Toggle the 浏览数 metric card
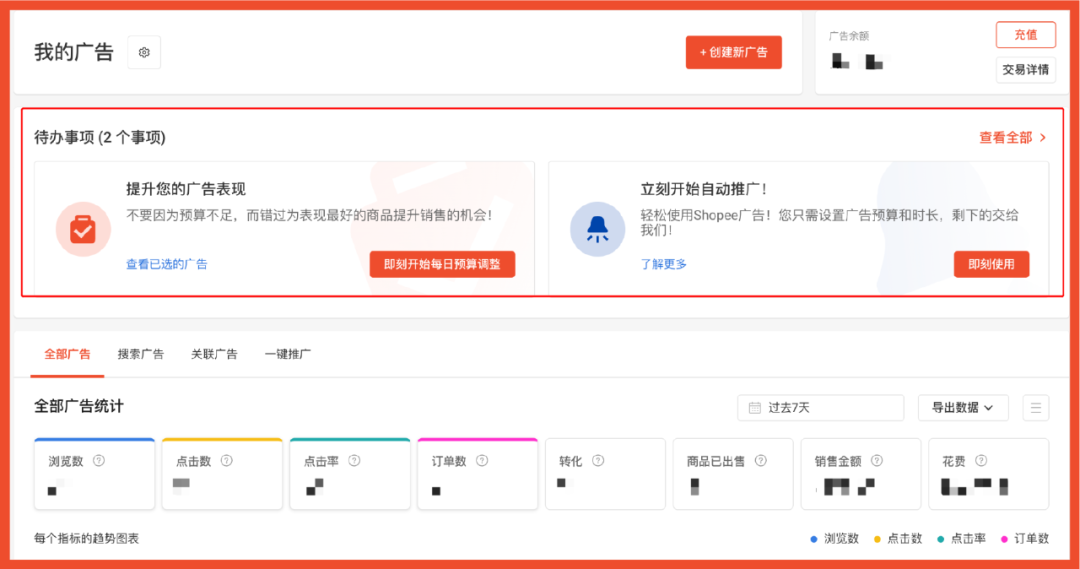Screen dimensions: 1080x569 pyautogui.click(x=94, y=474)
